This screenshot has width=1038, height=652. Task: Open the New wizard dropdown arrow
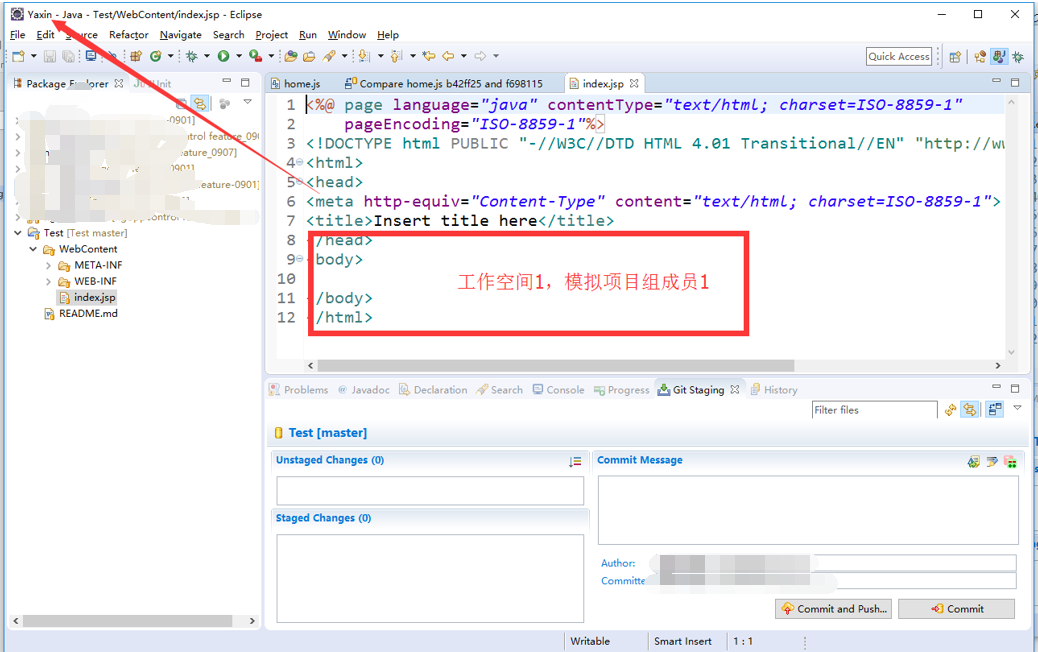(x=34, y=56)
